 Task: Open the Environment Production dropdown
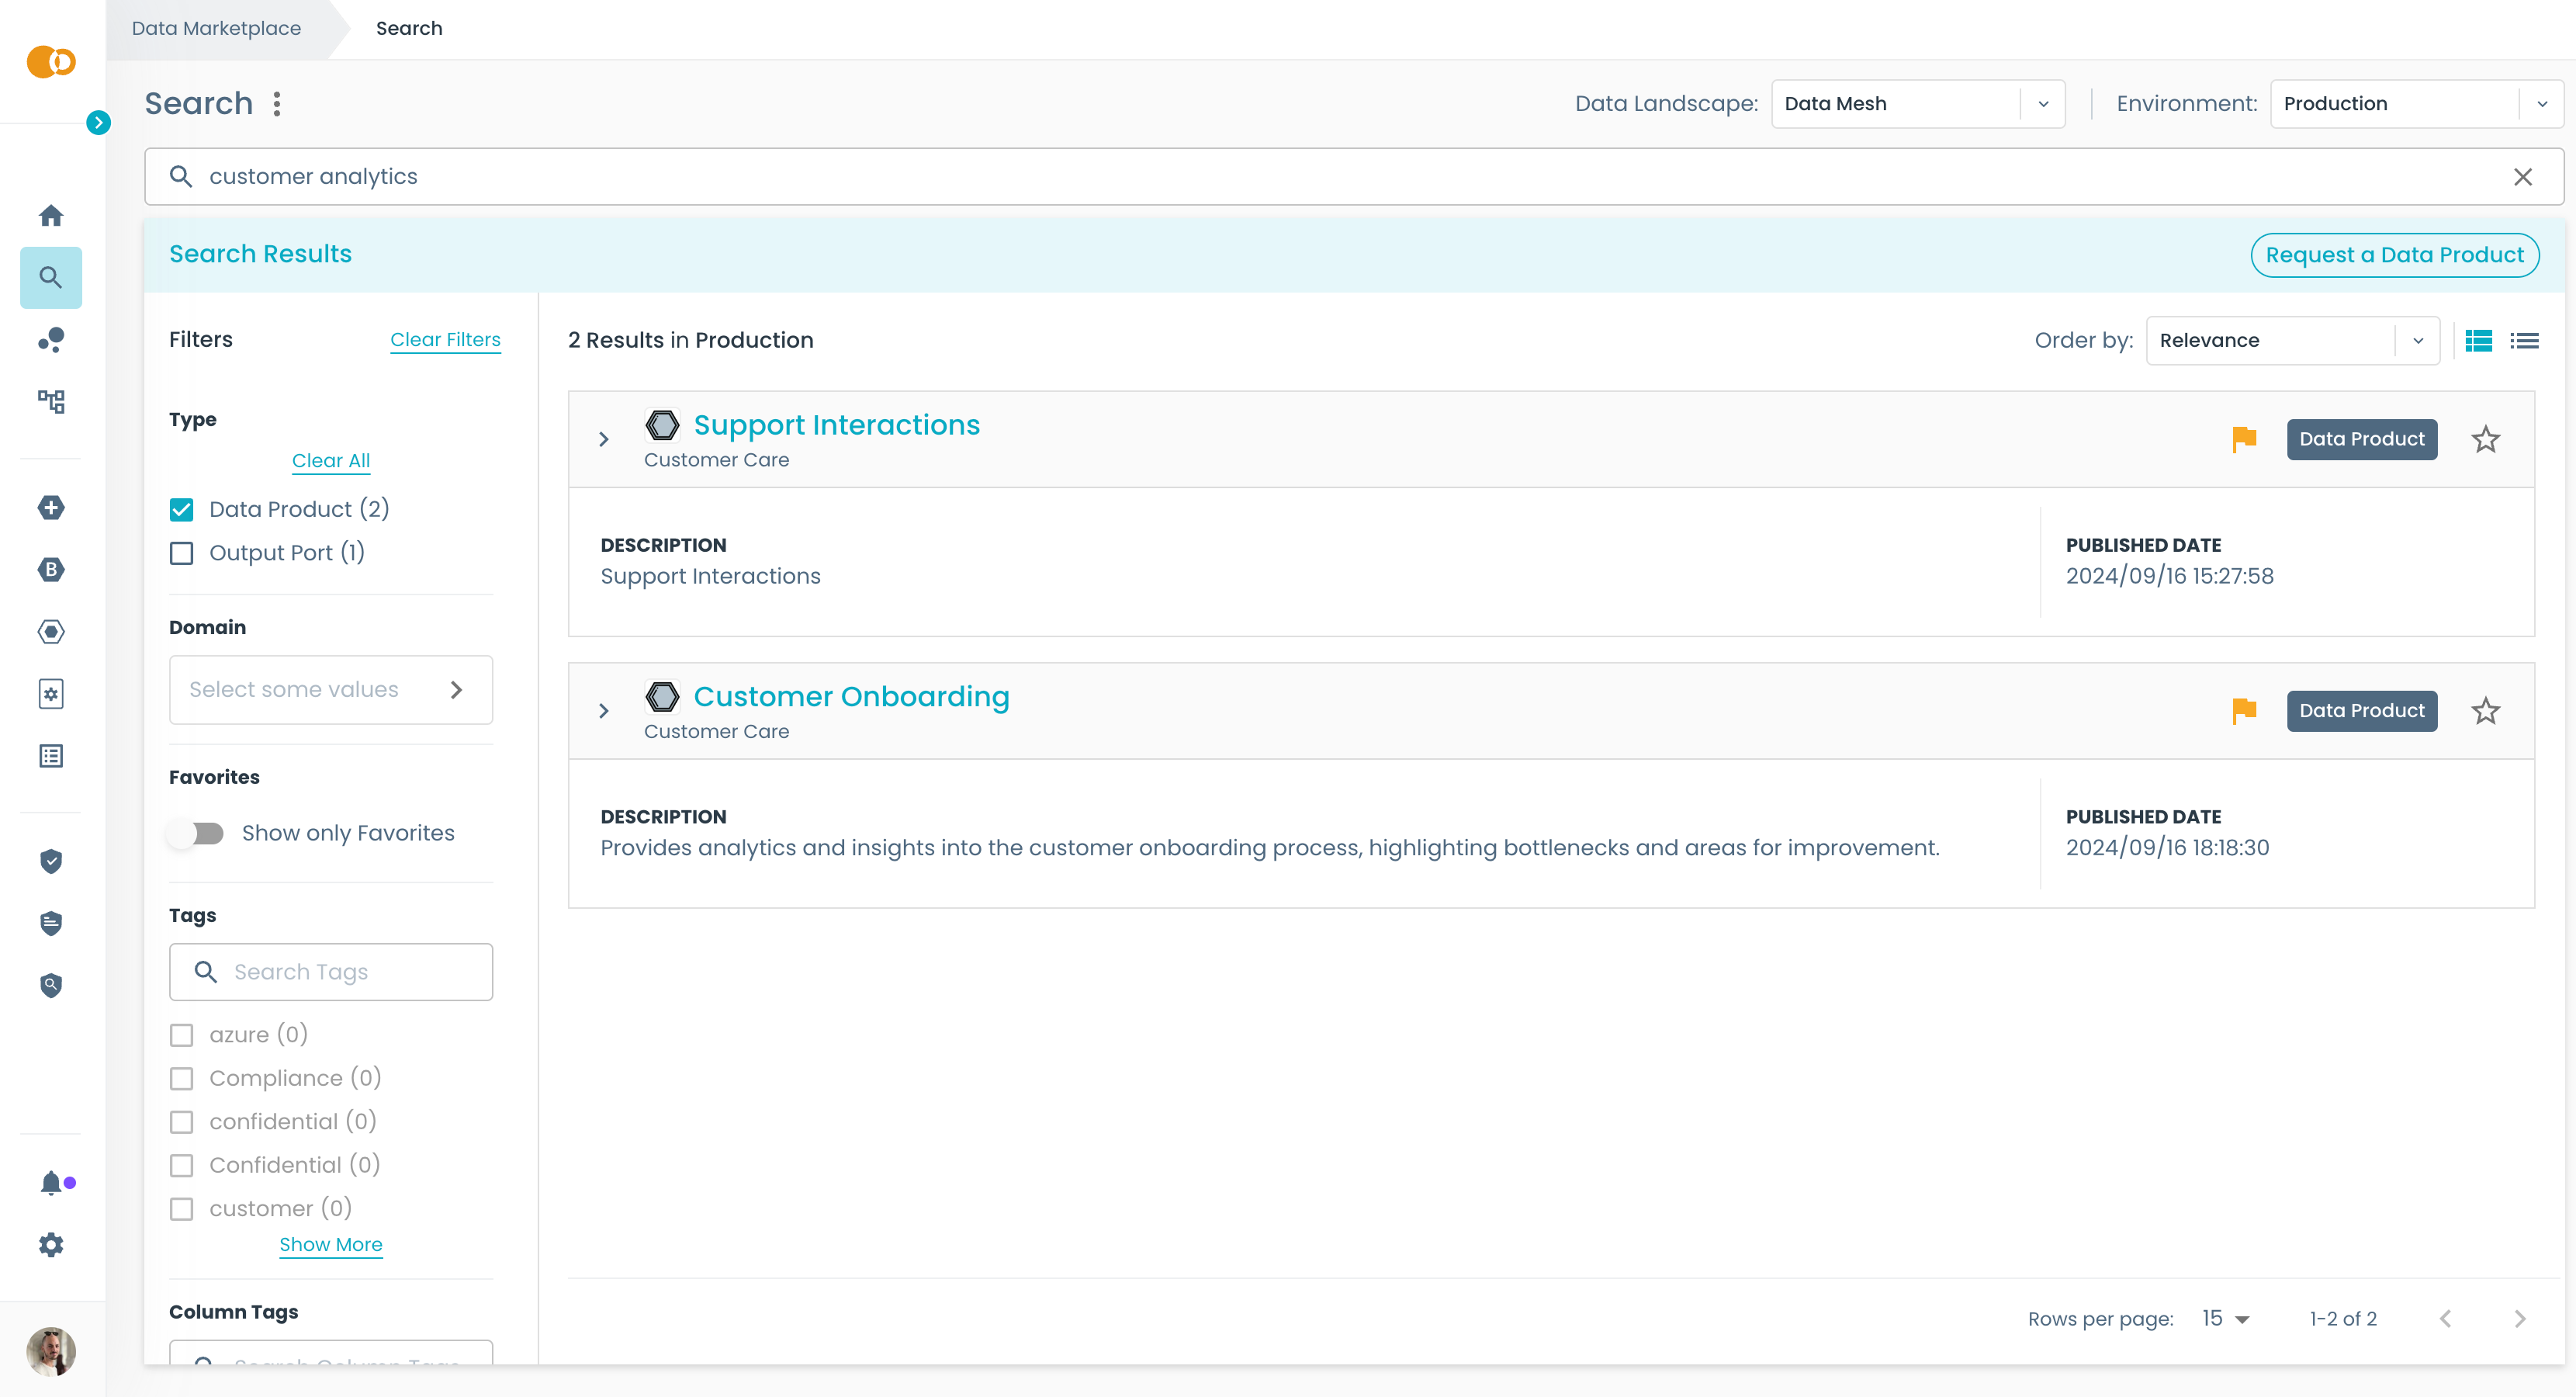pos(2415,104)
